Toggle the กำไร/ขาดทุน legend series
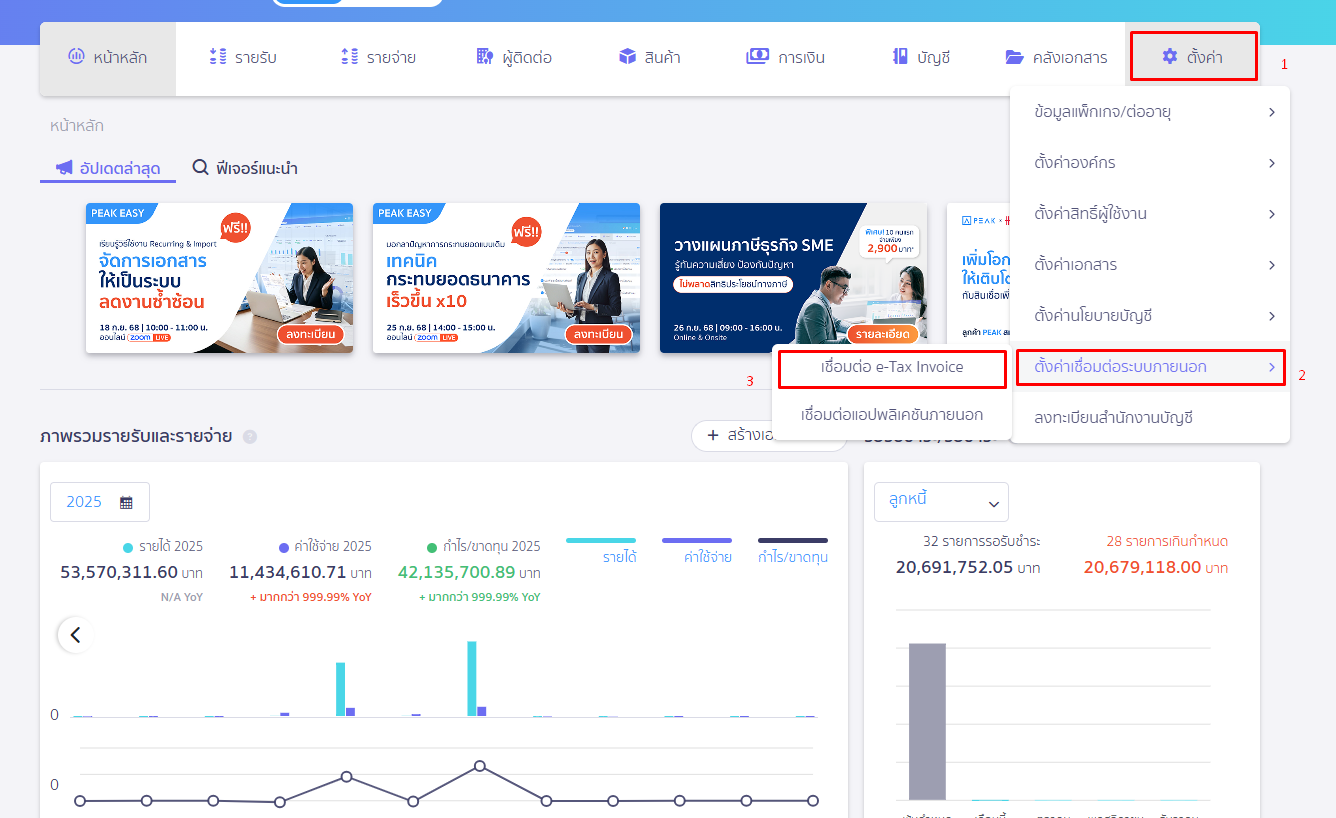Viewport: 1336px width, 818px height. [x=793, y=550]
